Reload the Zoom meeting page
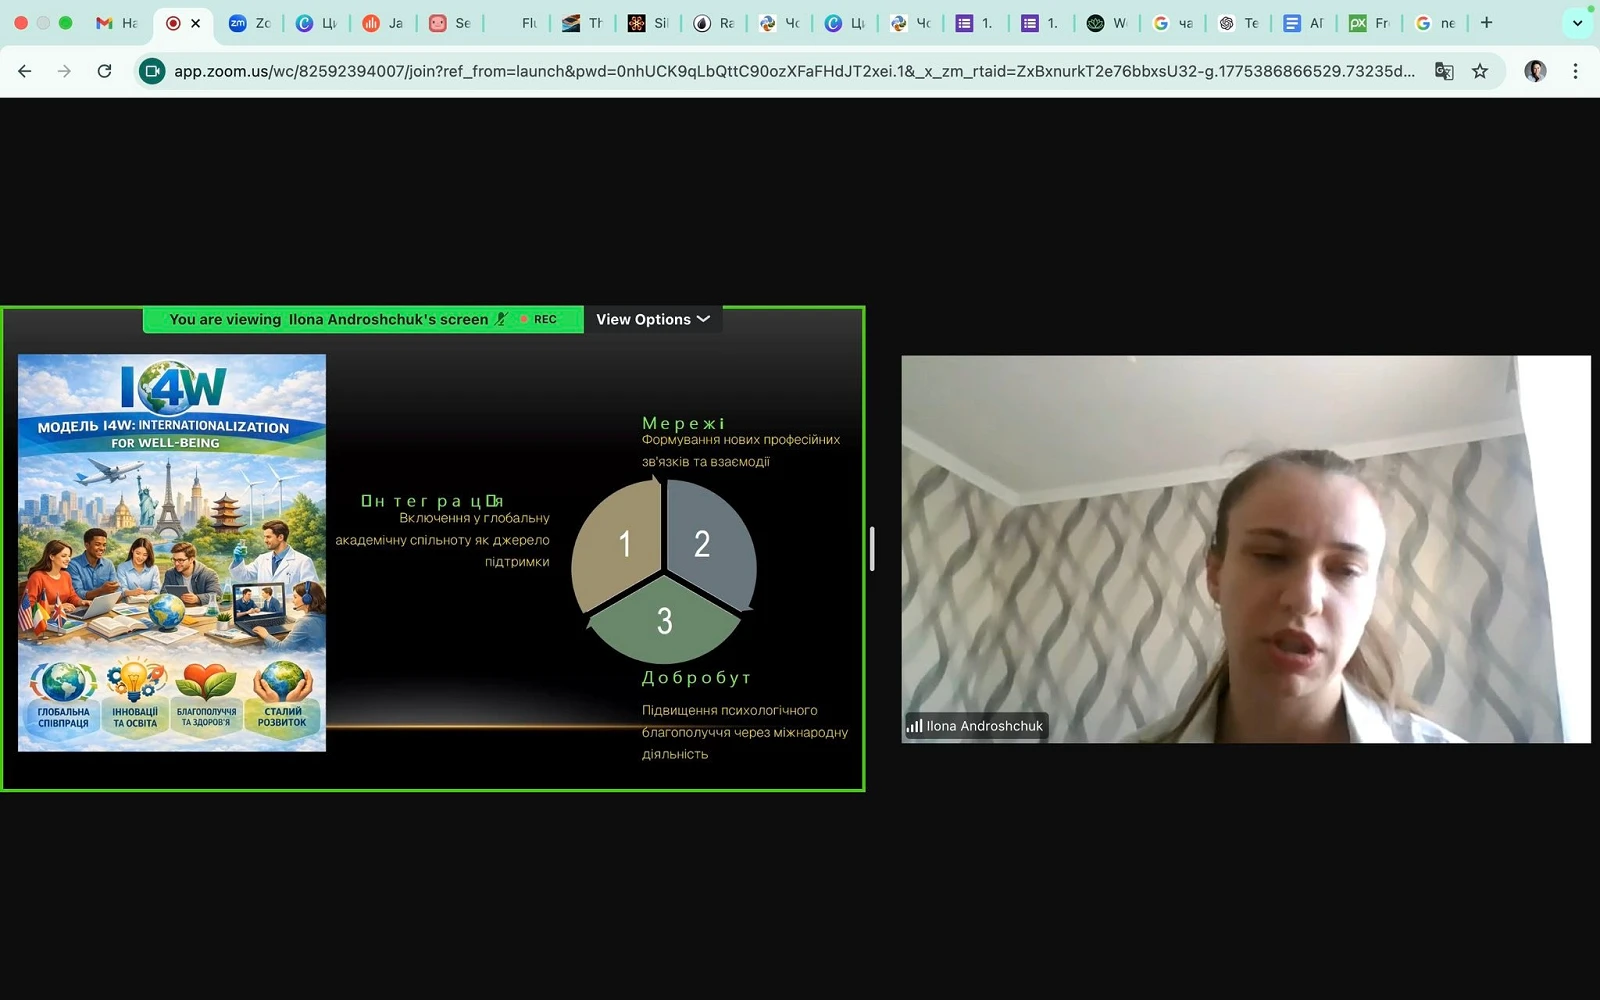This screenshot has width=1600, height=1000. point(104,71)
